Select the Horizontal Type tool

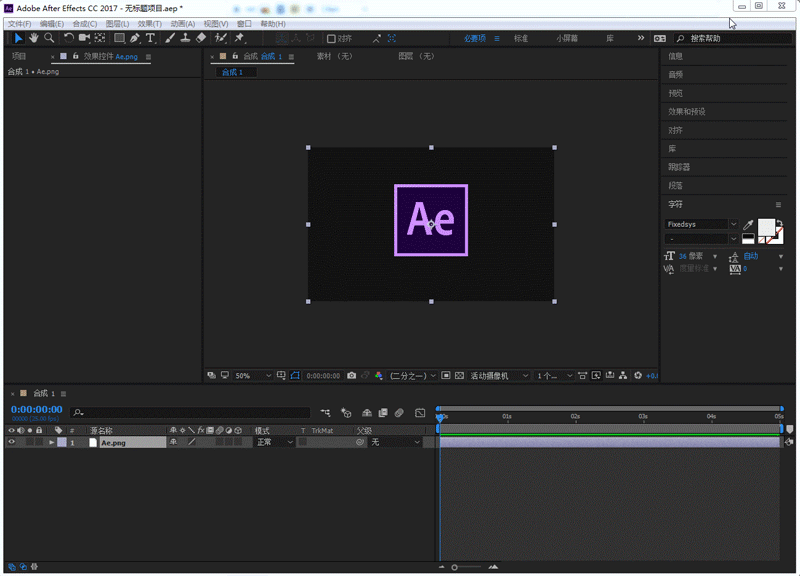coord(151,38)
